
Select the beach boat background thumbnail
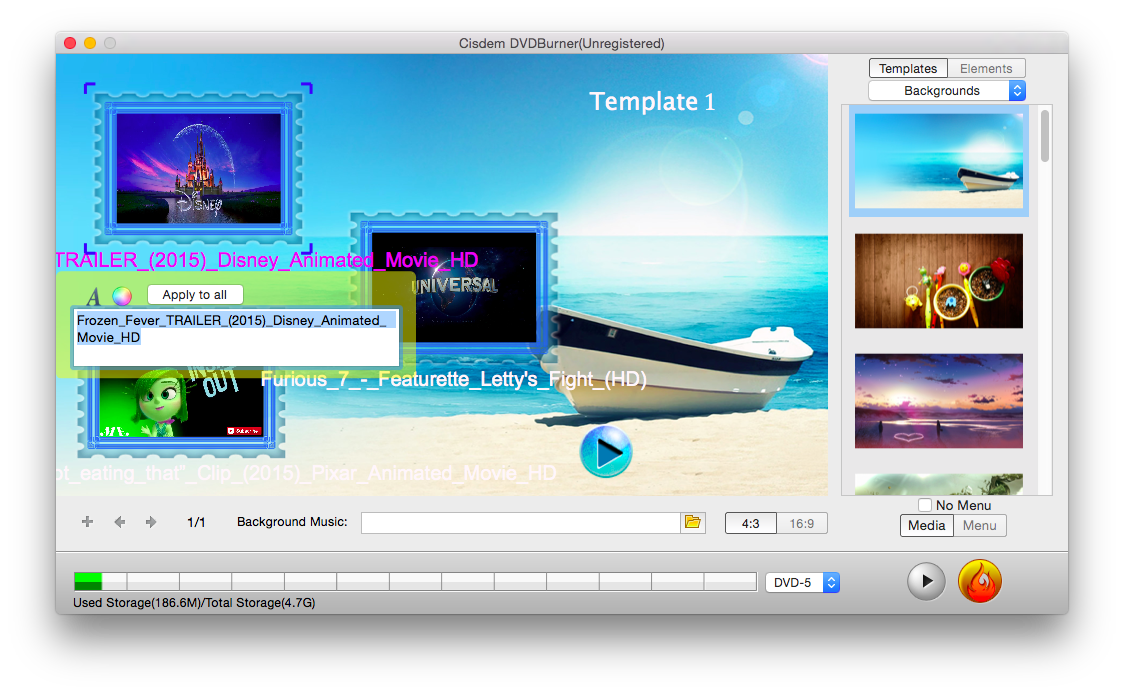point(939,161)
